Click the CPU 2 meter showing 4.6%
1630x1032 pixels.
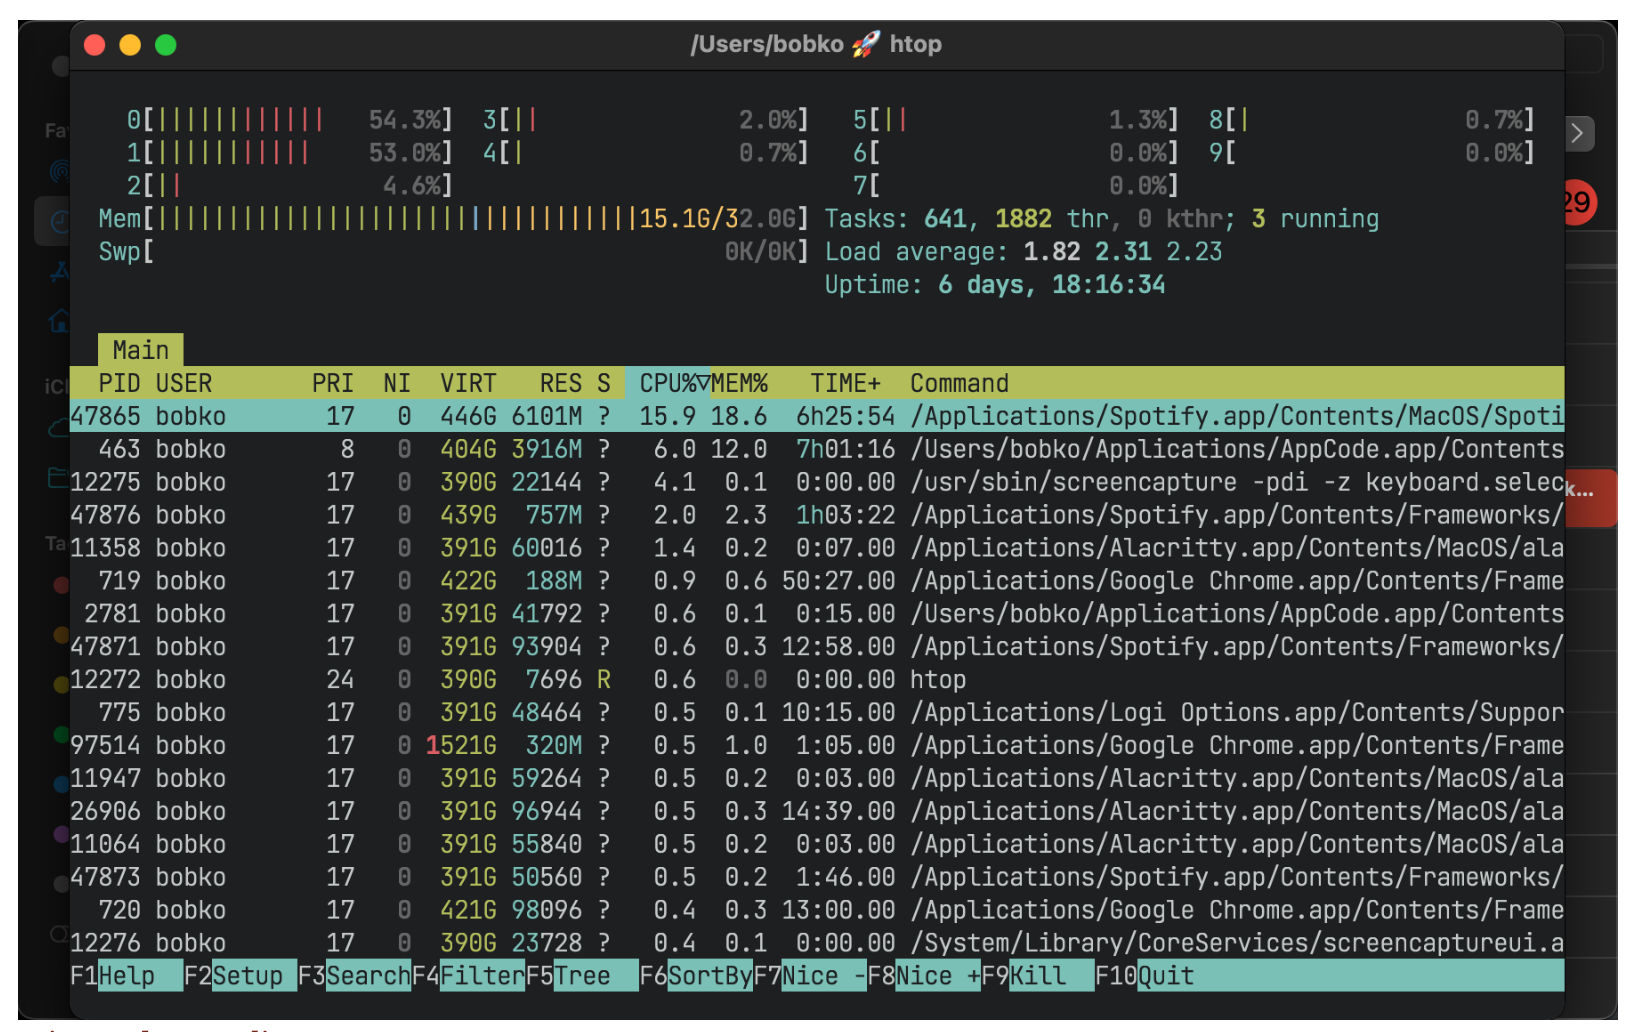(290, 186)
